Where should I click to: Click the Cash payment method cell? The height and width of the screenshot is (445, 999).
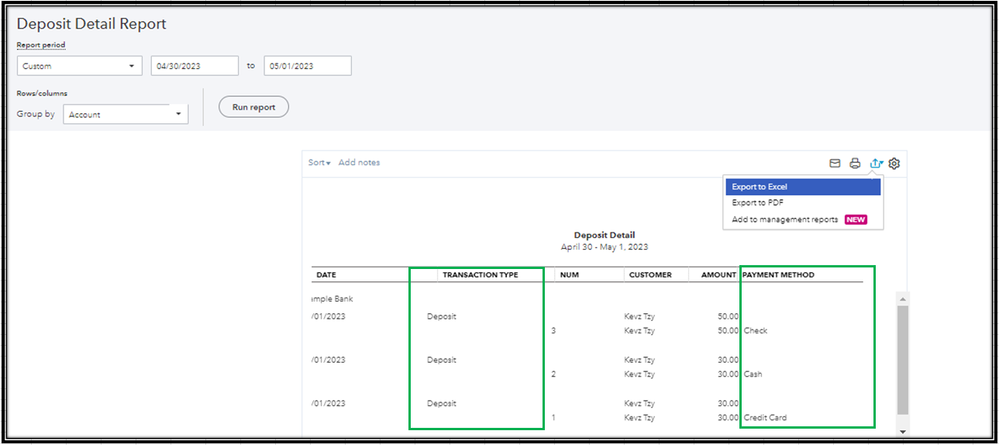(x=753, y=374)
